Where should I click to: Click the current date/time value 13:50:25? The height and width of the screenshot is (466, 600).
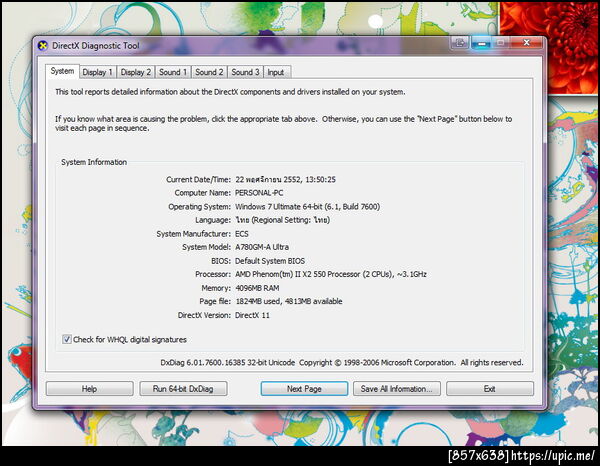coord(285,179)
